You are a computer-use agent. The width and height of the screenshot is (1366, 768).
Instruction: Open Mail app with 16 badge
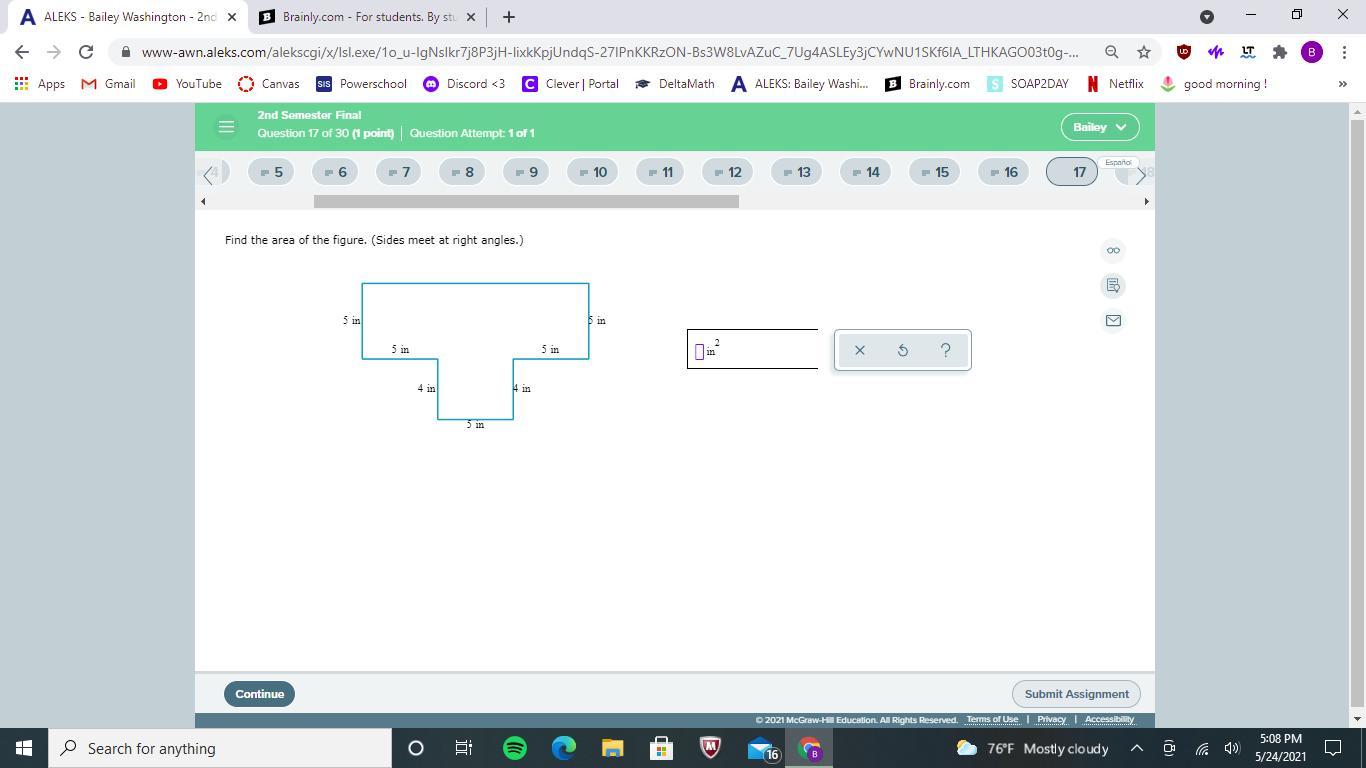762,749
